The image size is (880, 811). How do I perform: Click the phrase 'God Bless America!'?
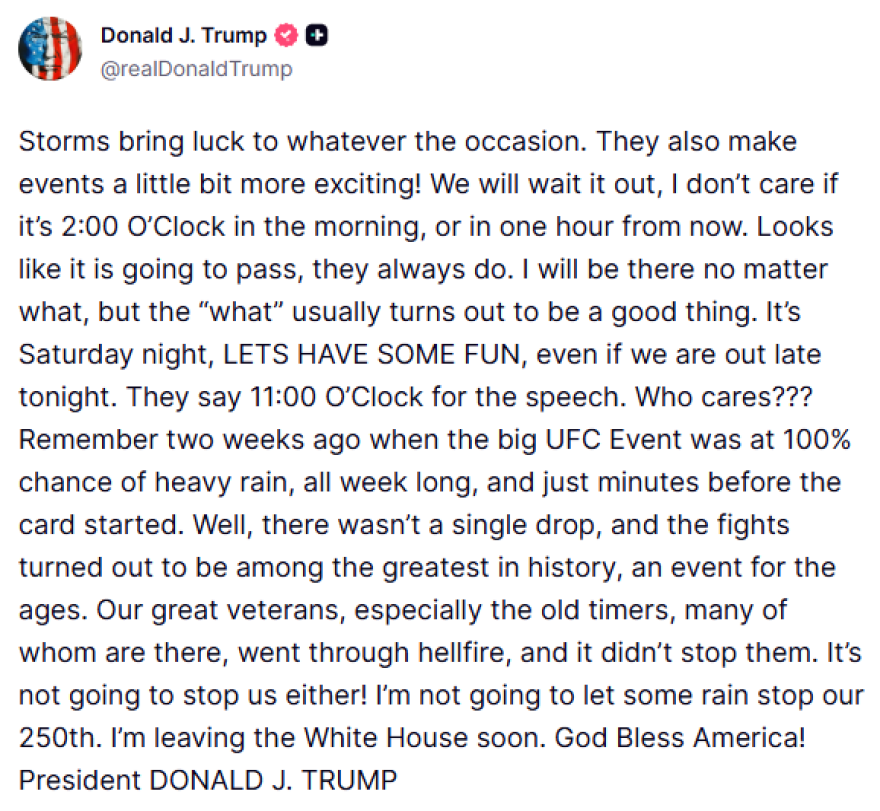(x=680, y=738)
